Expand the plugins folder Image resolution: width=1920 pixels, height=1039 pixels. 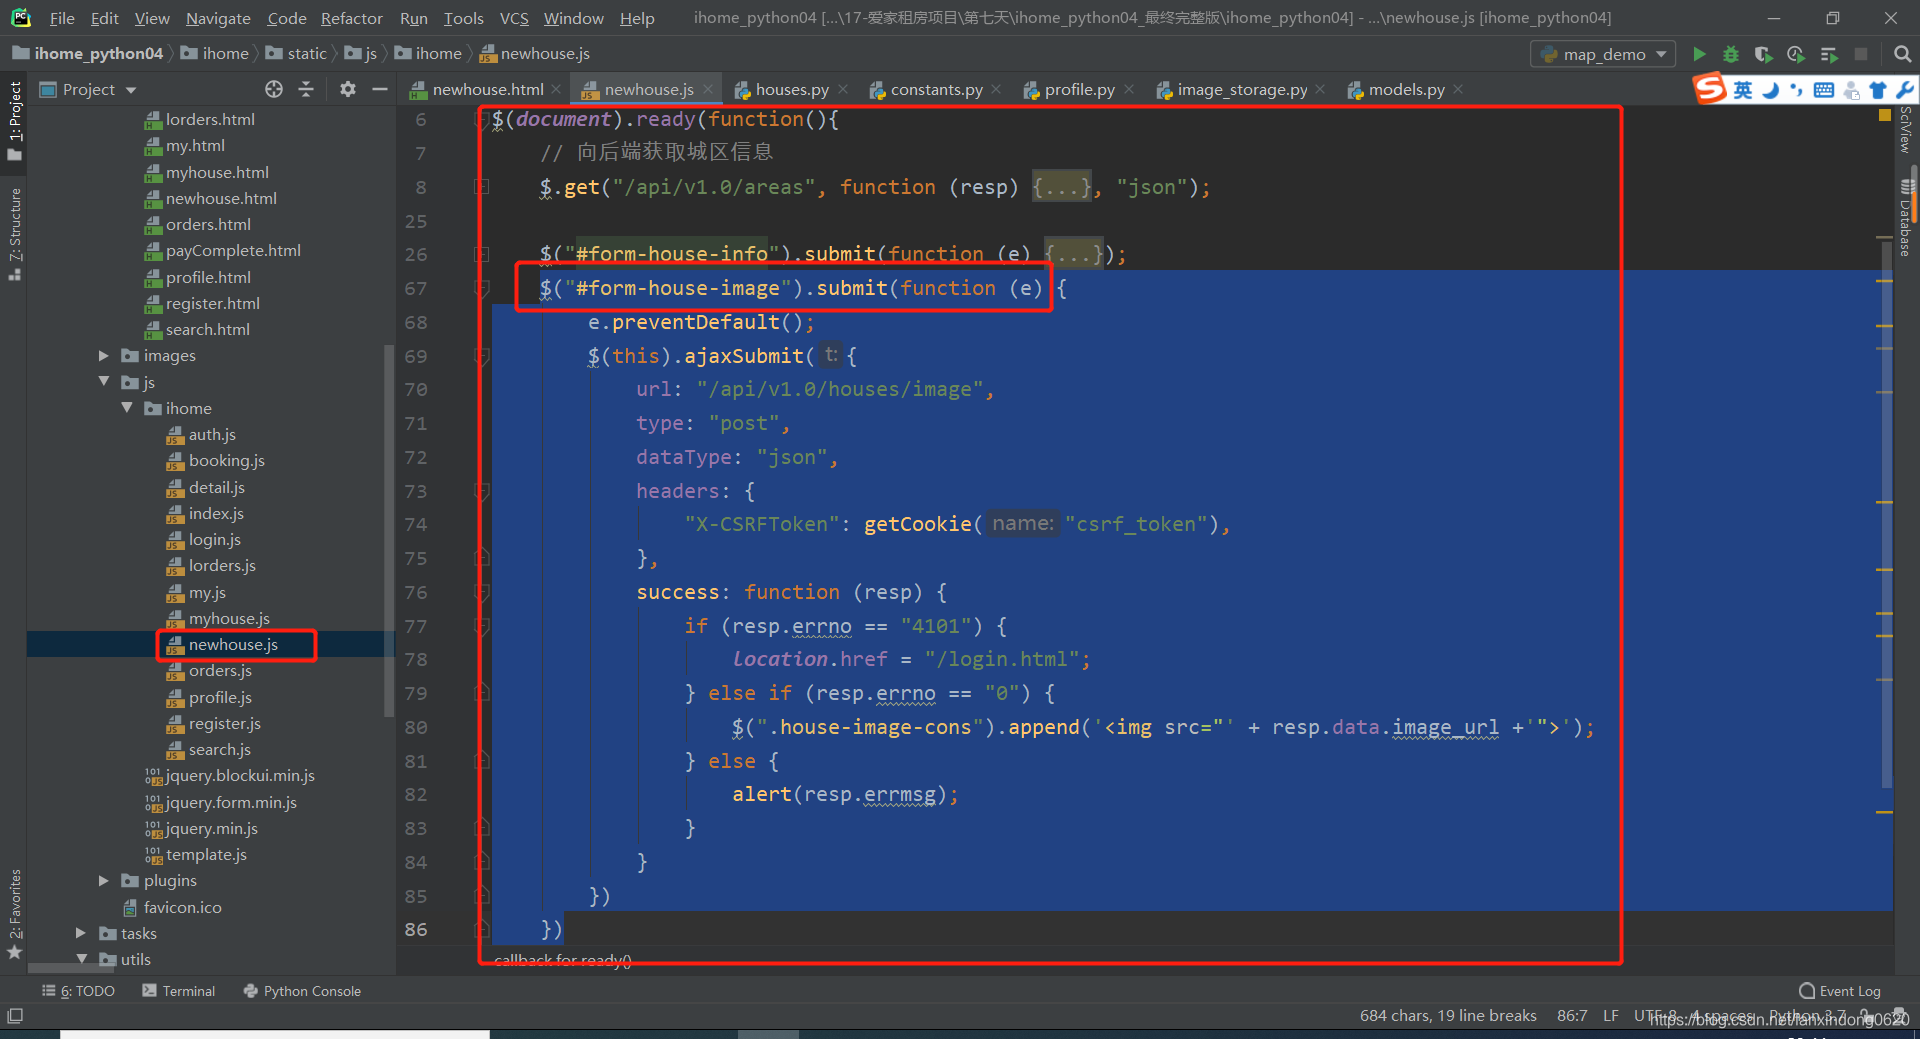(x=103, y=881)
